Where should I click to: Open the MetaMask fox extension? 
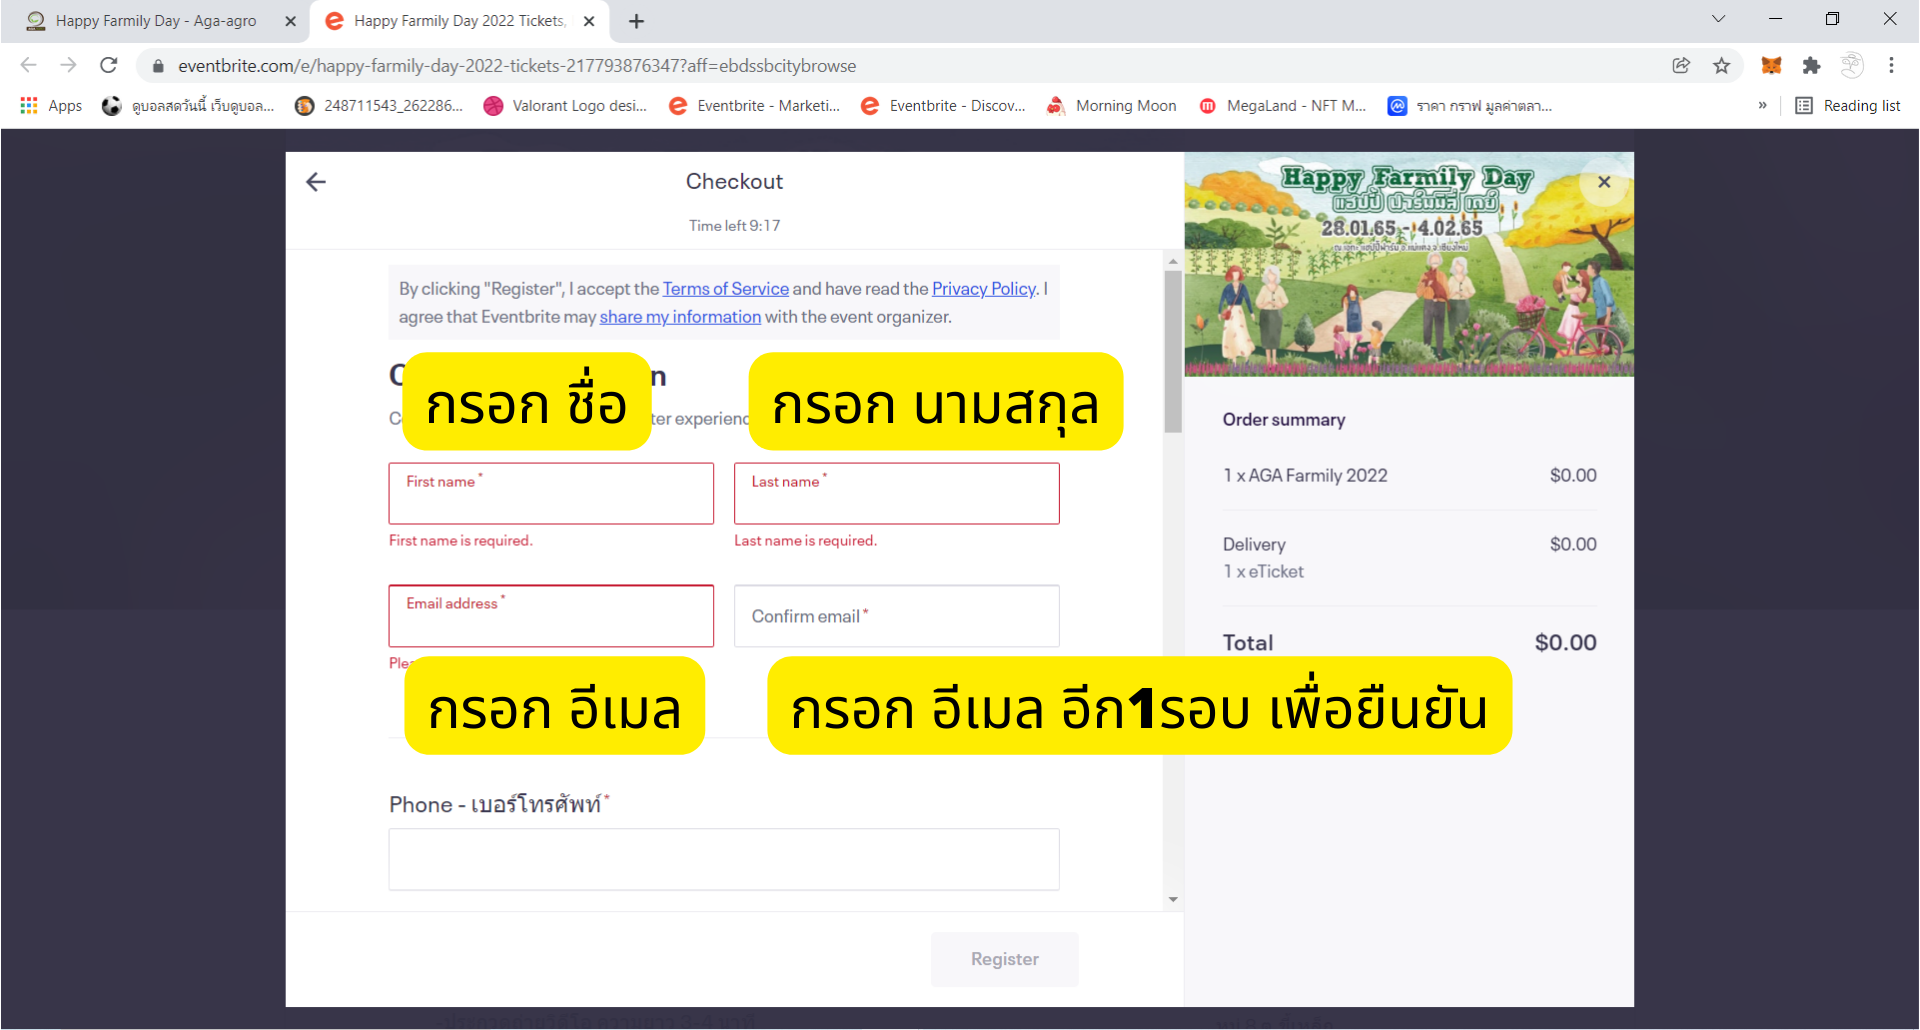[1771, 66]
